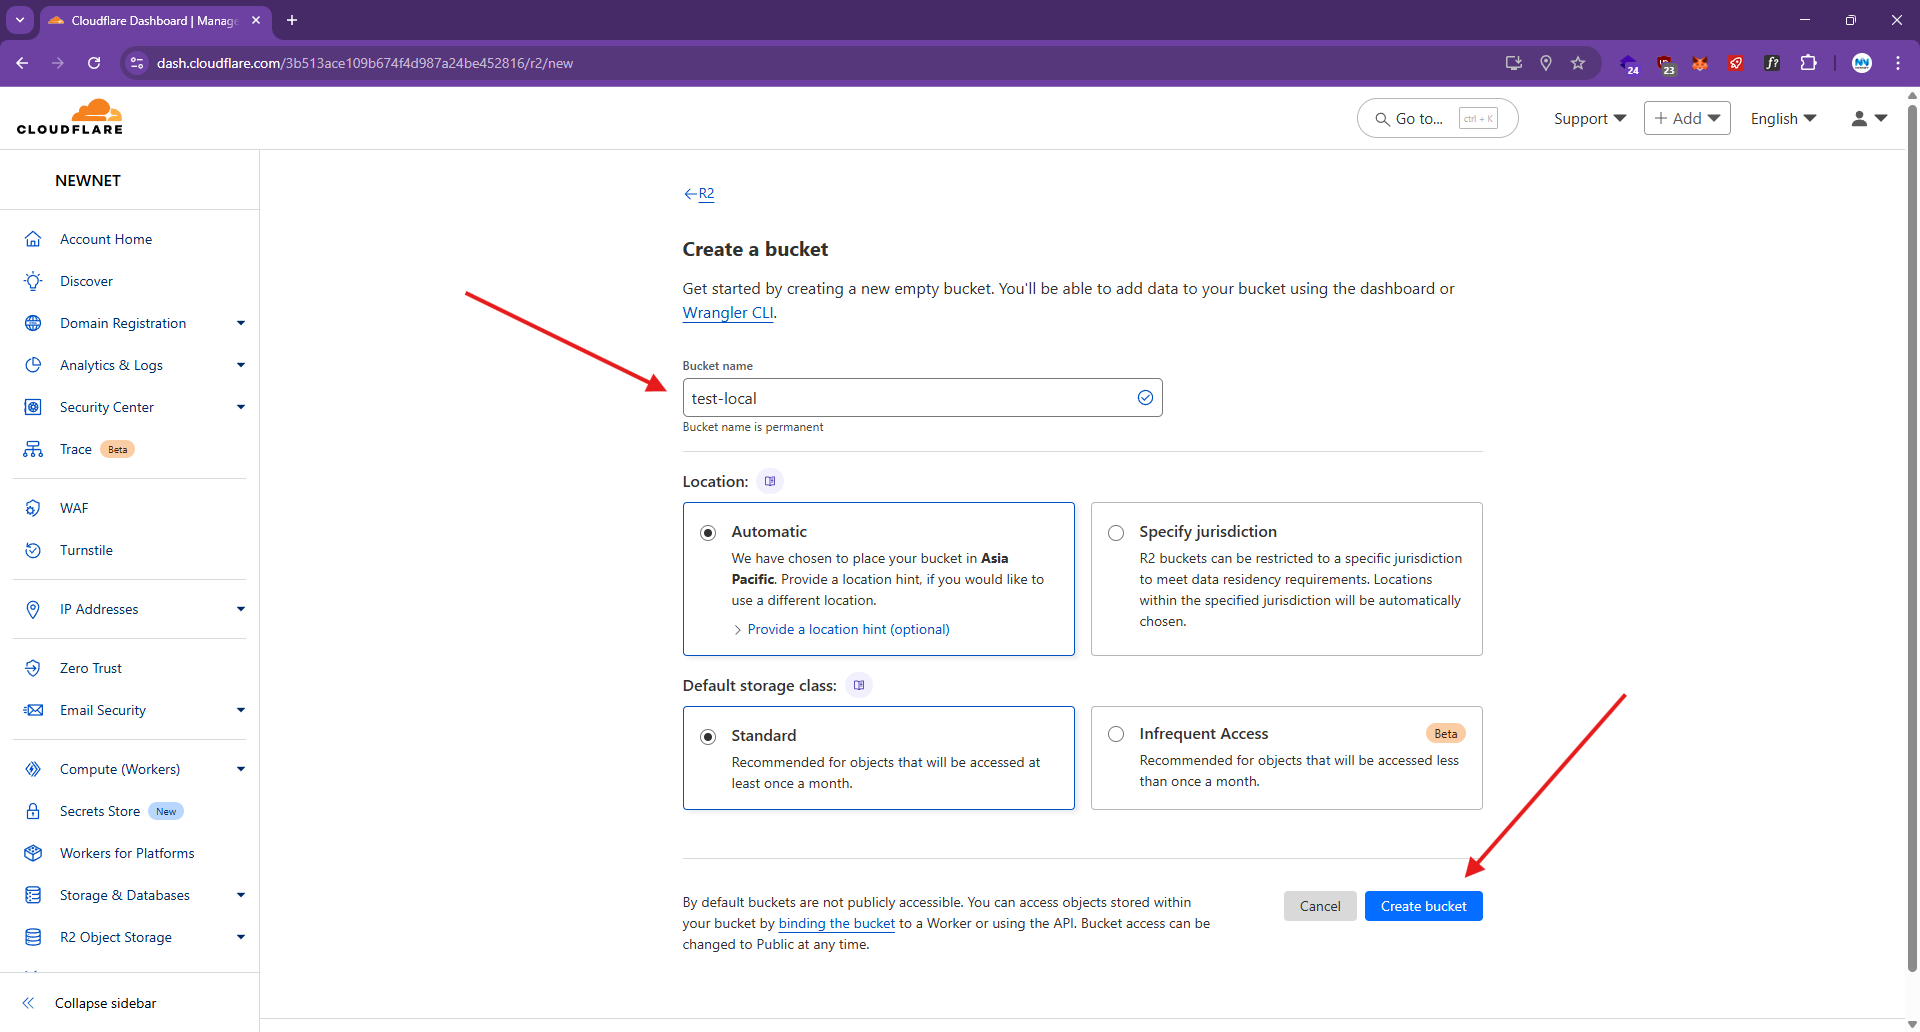Select Infrequent Access radio button
1920x1032 pixels.
point(1116,734)
